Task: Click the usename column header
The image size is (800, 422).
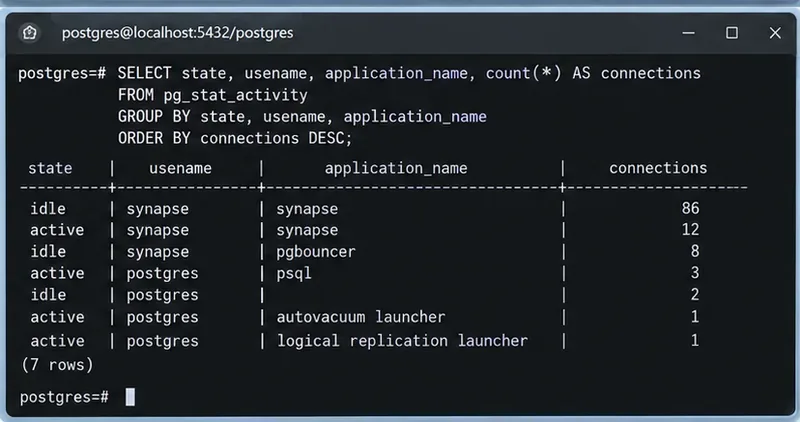Action: coord(180,168)
